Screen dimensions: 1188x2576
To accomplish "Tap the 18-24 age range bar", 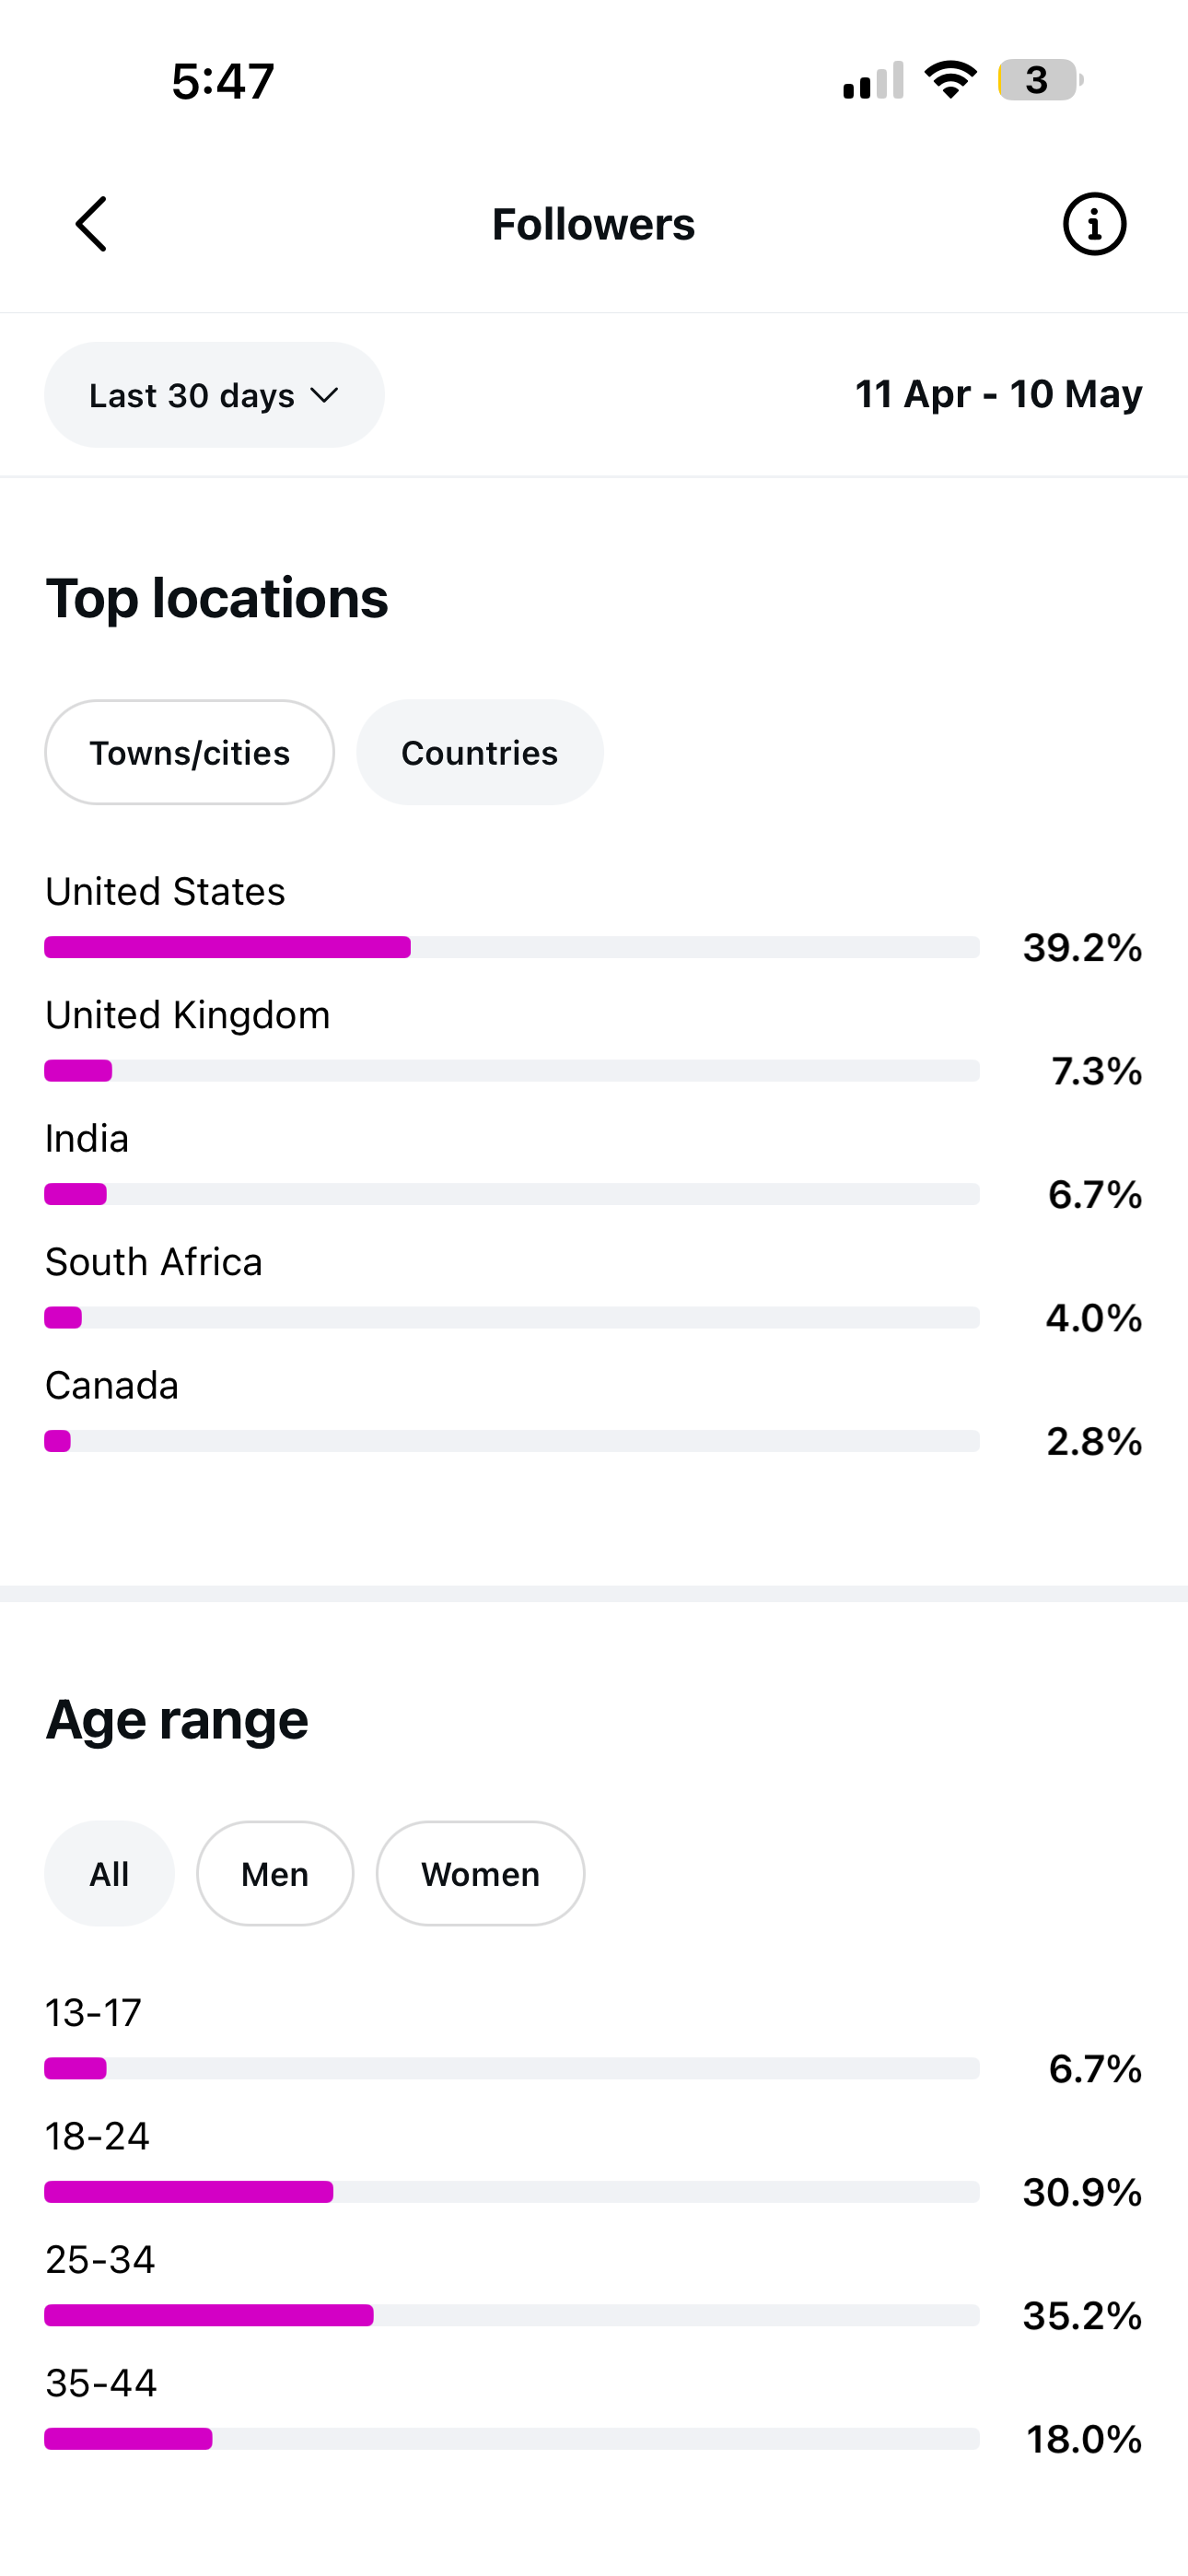I will 512,2192.
